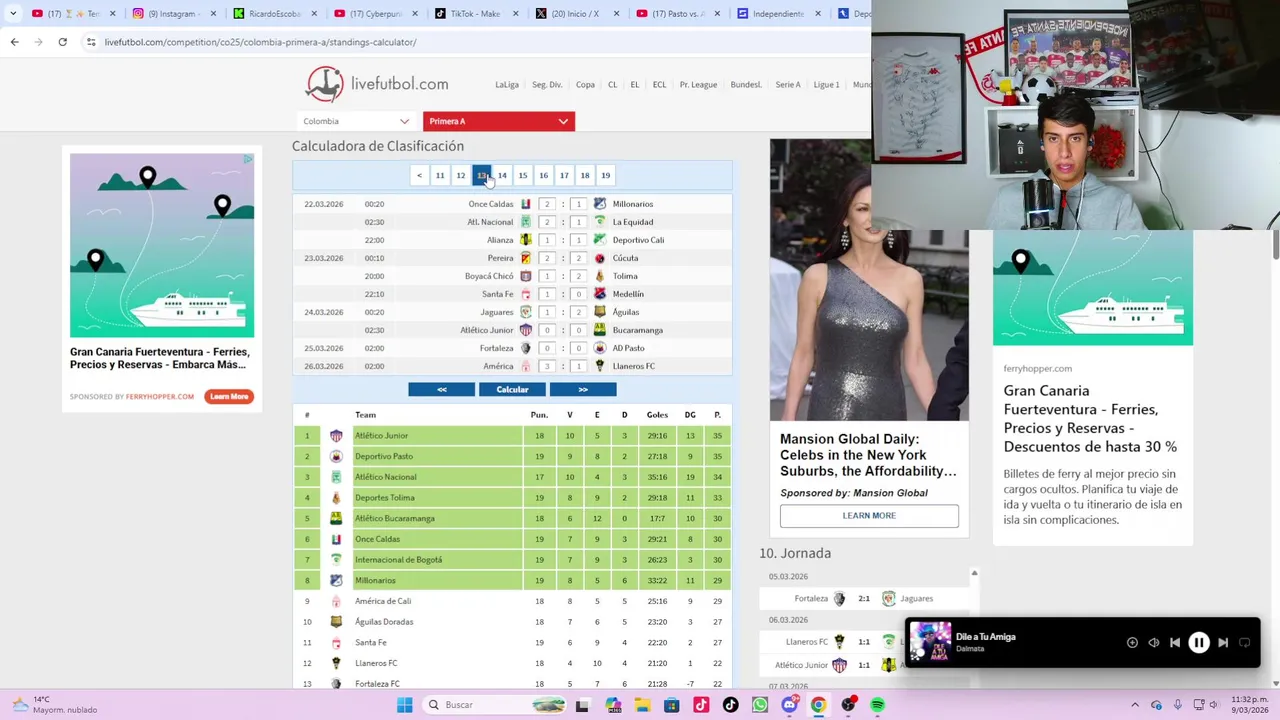Open Ligue 1 in the top menu
Viewport: 1280px width, 720px height.
pyautogui.click(x=826, y=85)
